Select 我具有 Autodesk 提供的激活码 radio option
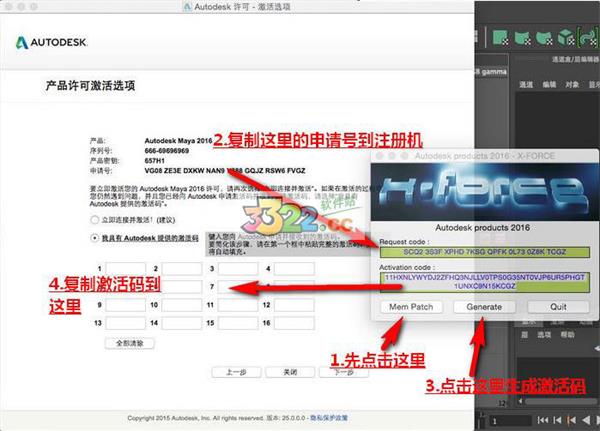 point(95,238)
